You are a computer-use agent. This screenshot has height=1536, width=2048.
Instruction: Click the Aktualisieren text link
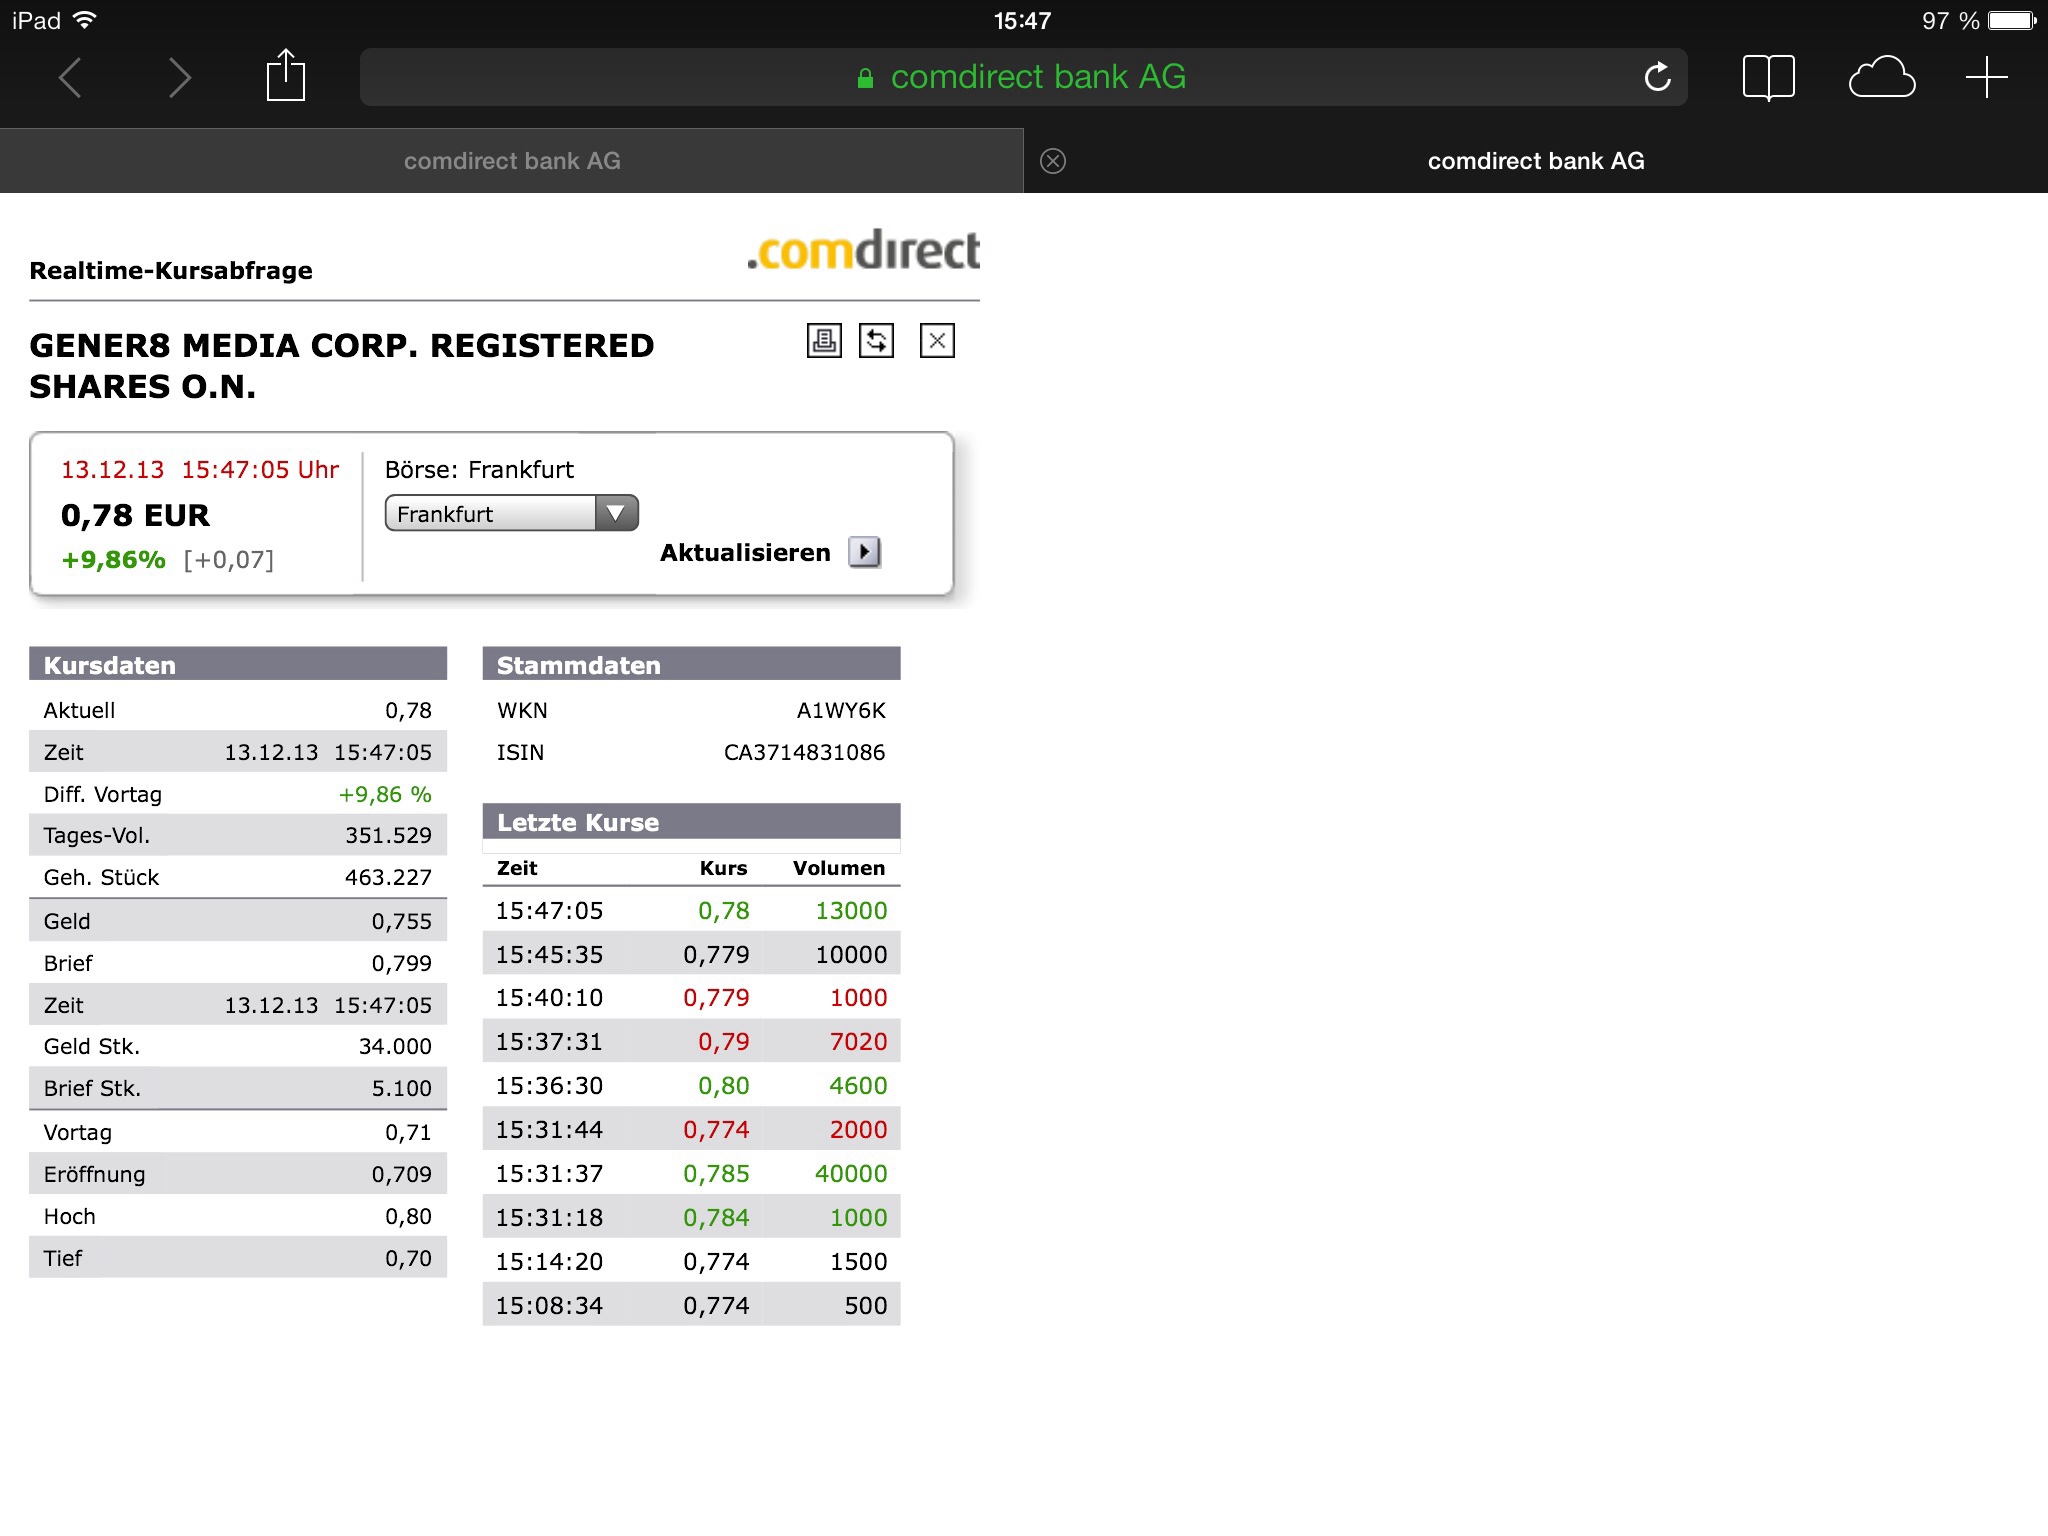coord(745,553)
